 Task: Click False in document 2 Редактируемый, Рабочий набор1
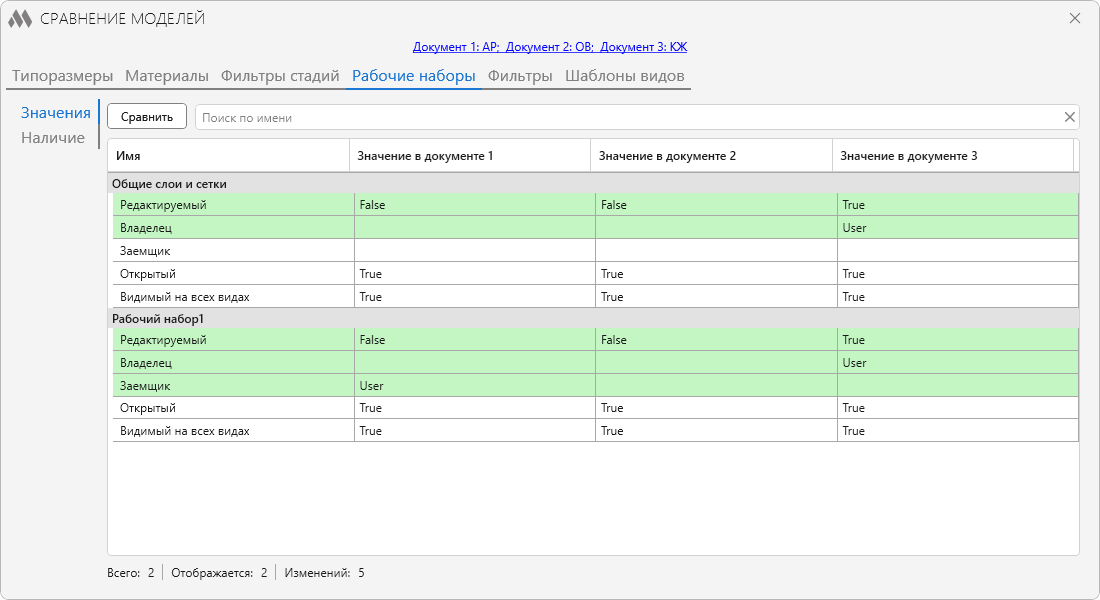[x=614, y=340]
